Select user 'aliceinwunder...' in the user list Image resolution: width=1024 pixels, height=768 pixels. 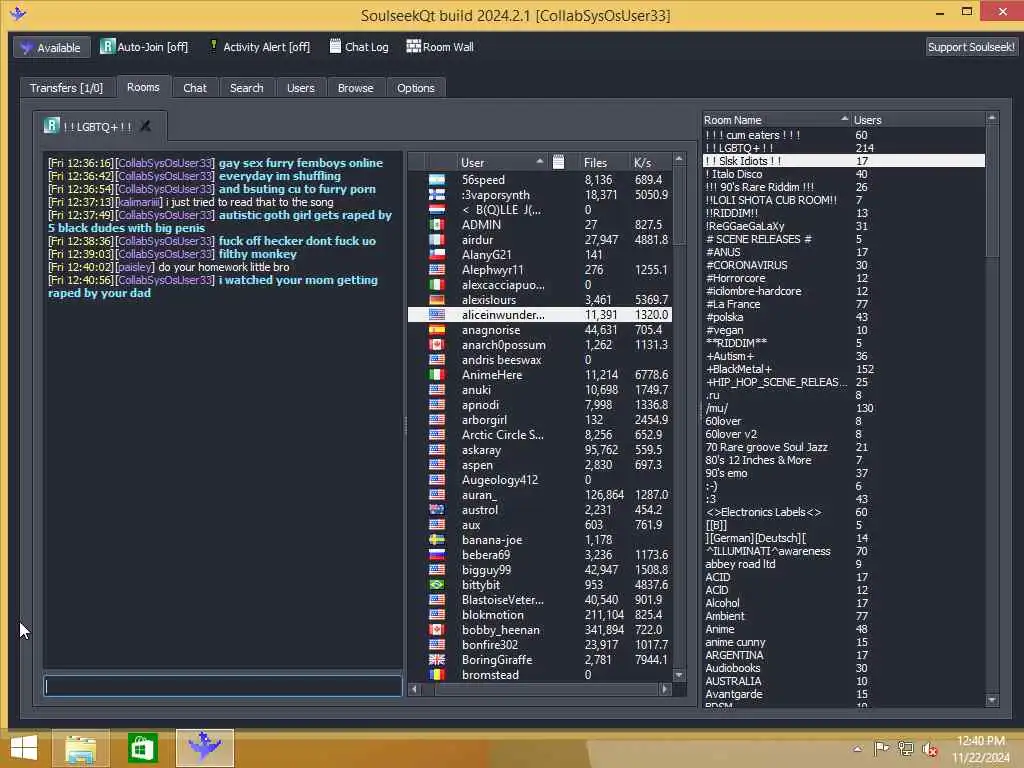[x=540, y=315]
